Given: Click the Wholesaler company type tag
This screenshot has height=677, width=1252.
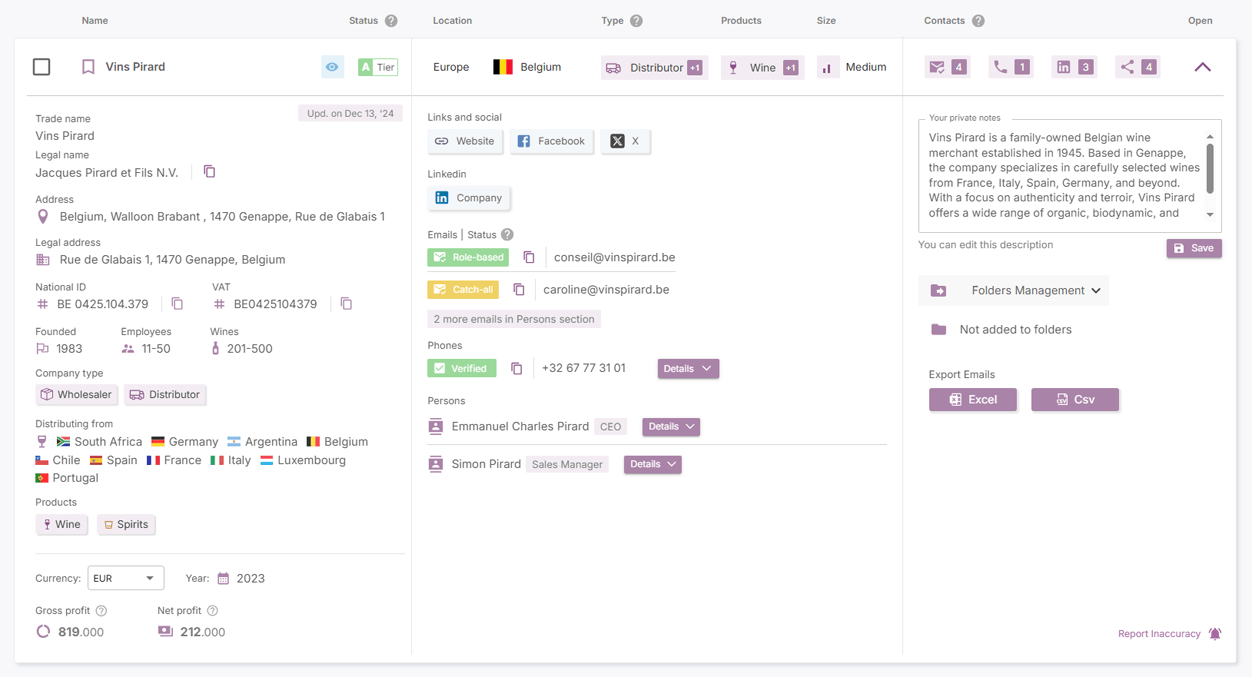Looking at the screenshot, I should coord(76,394).
